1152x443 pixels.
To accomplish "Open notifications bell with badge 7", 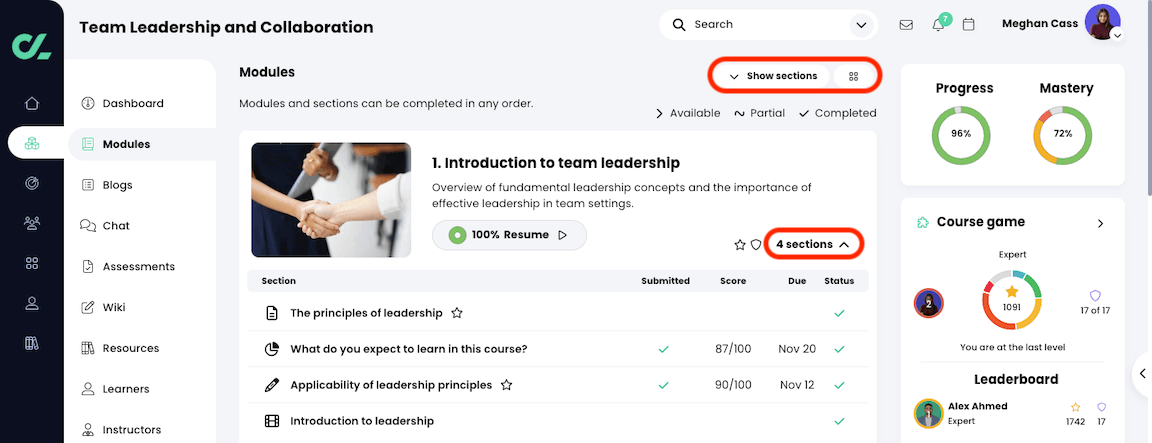I will coord(938,25).
